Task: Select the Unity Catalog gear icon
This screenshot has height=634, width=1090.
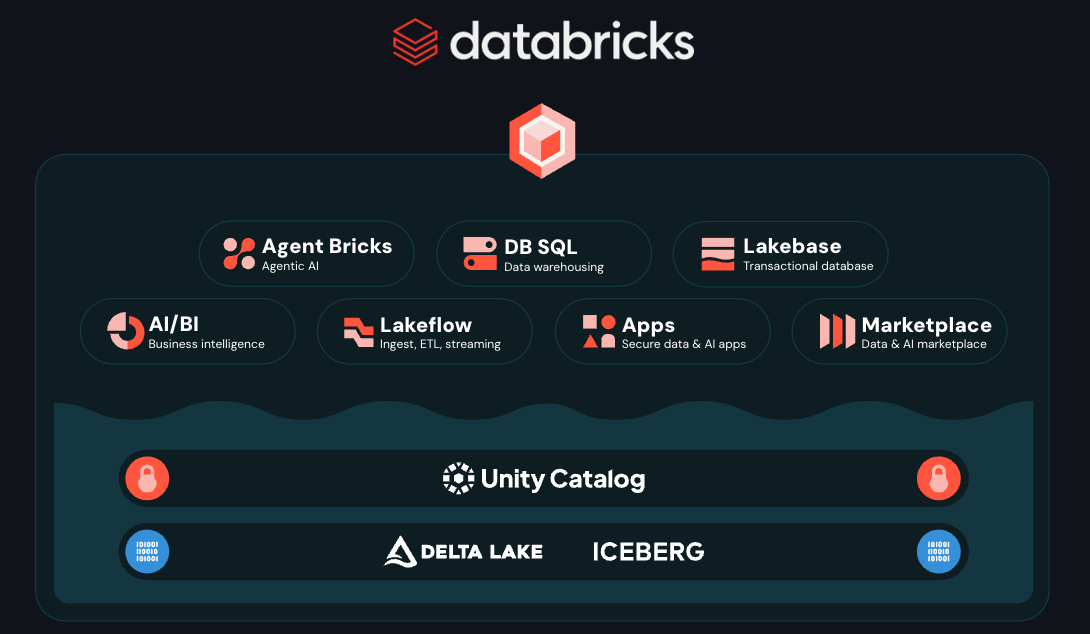Action: click(x=458, y=478)
